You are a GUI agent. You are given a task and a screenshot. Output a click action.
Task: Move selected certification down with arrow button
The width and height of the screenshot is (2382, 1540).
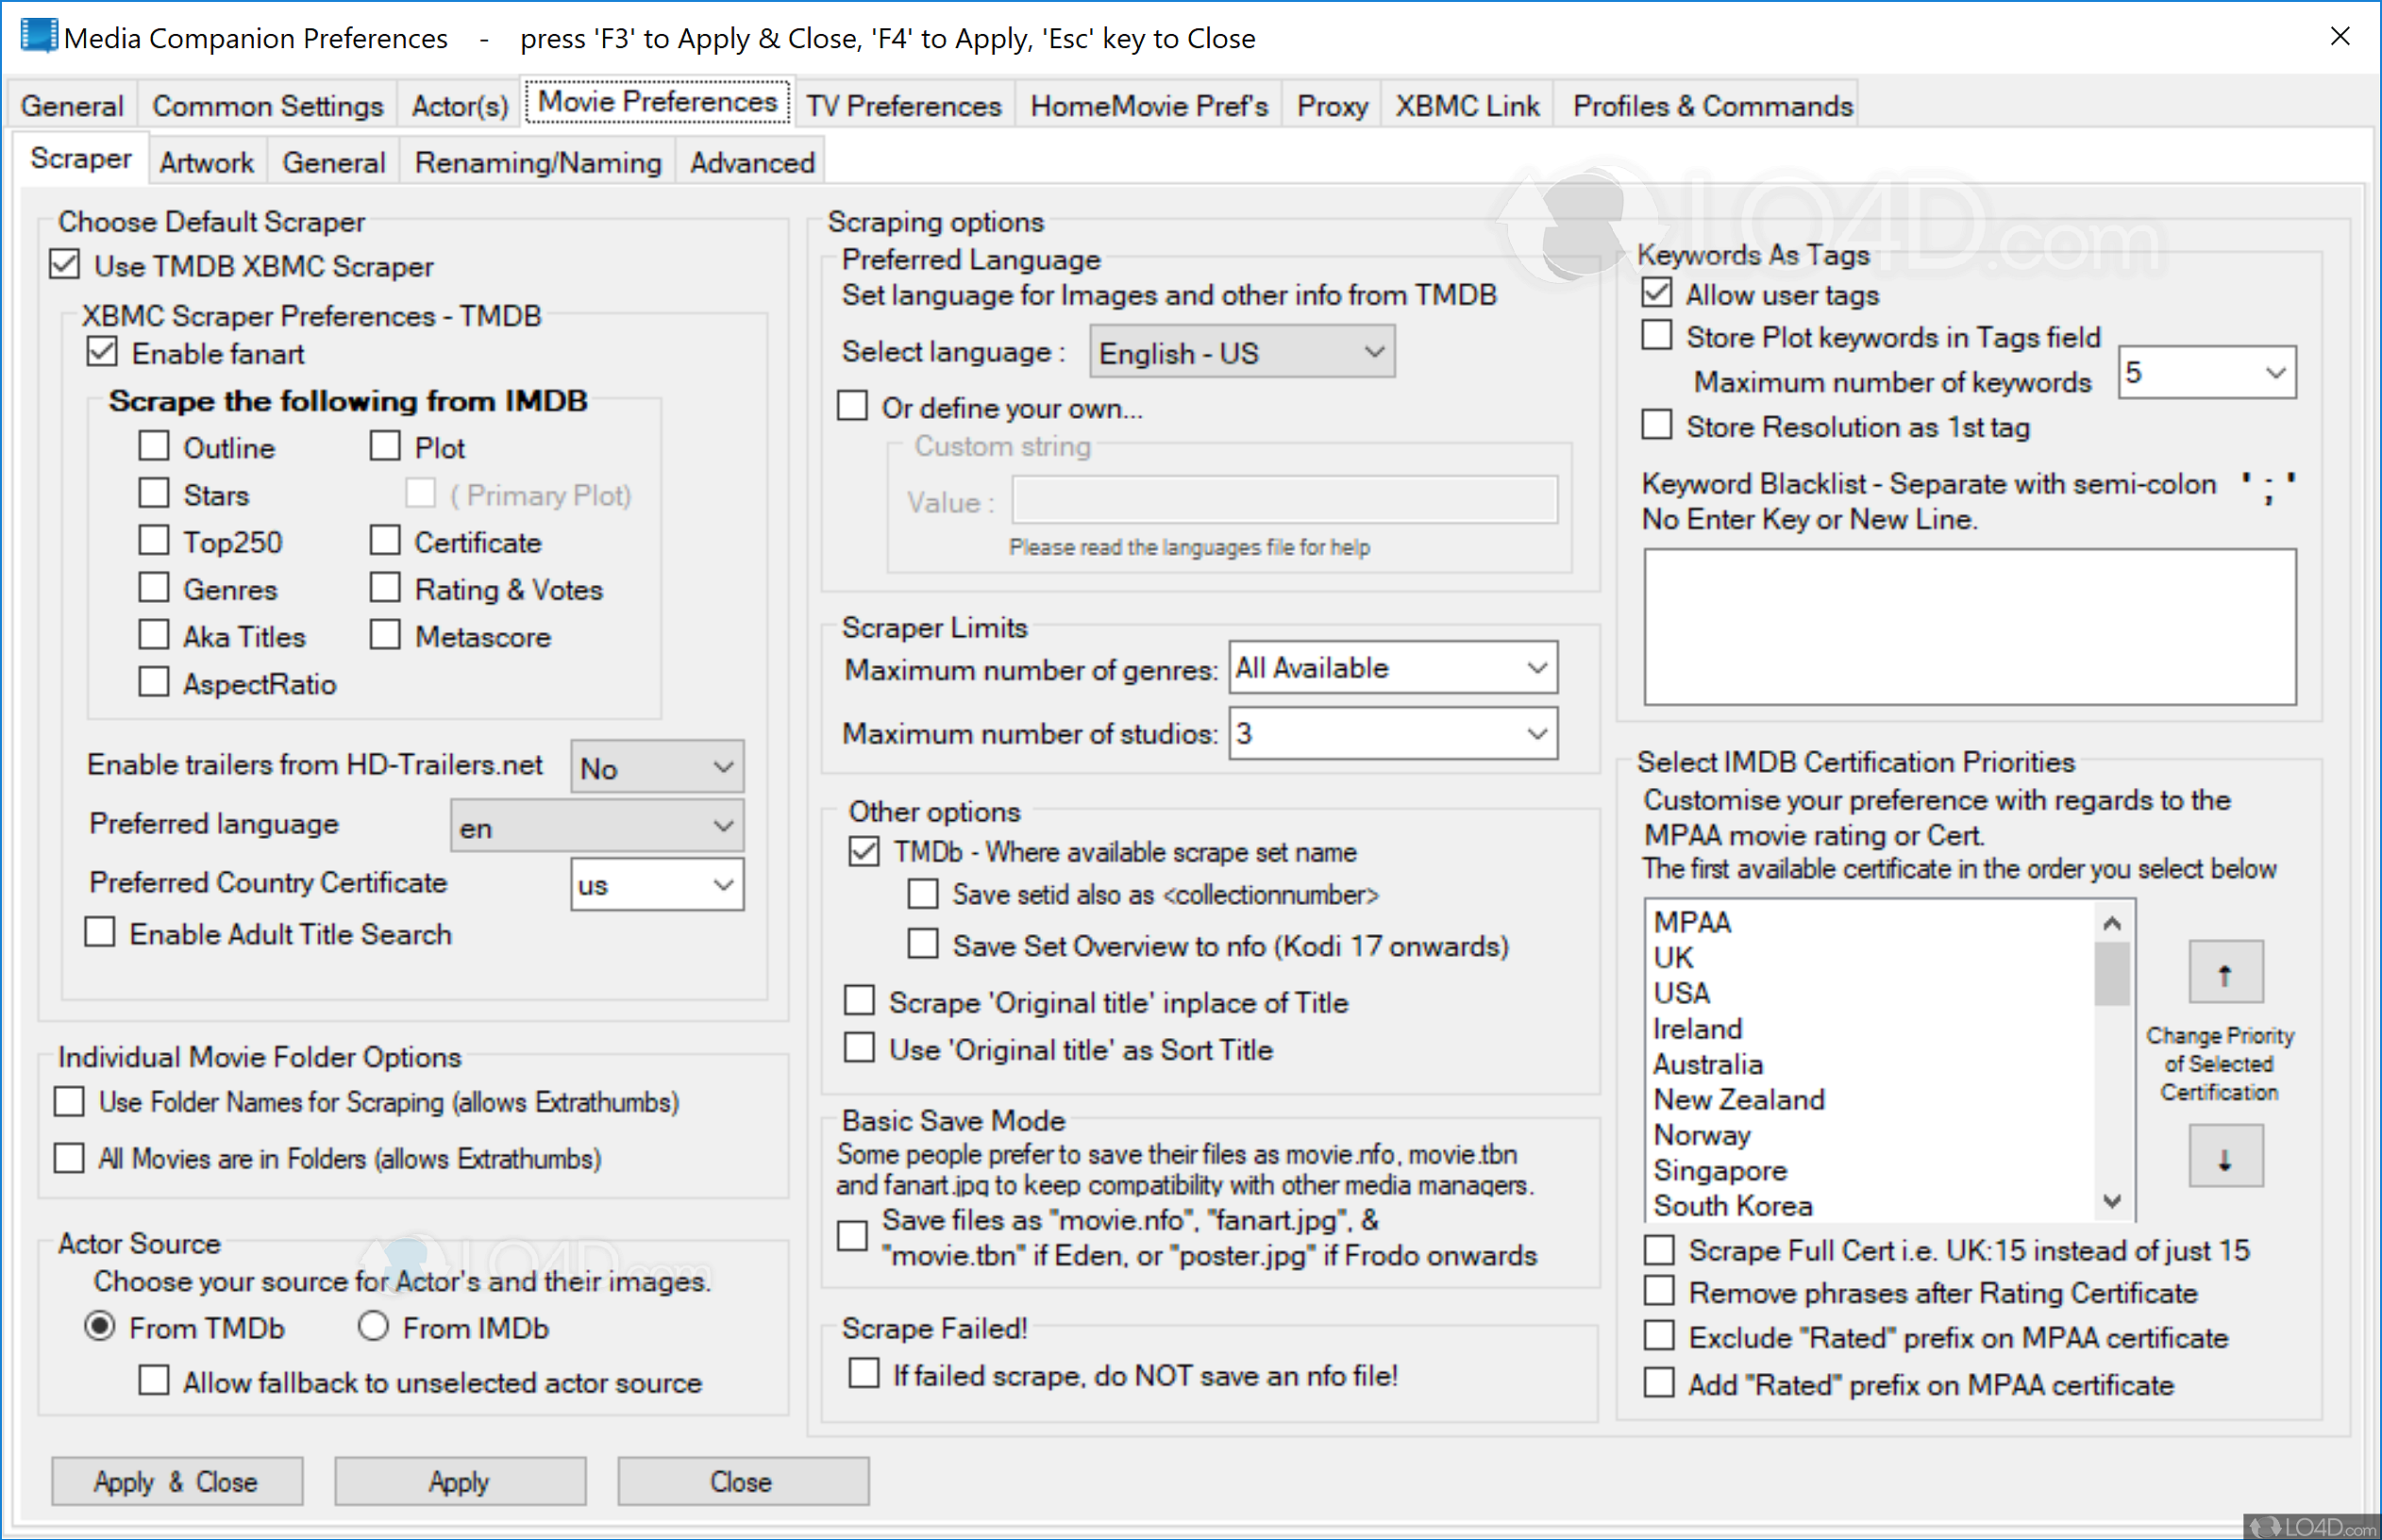(x=2225, y=1155)
